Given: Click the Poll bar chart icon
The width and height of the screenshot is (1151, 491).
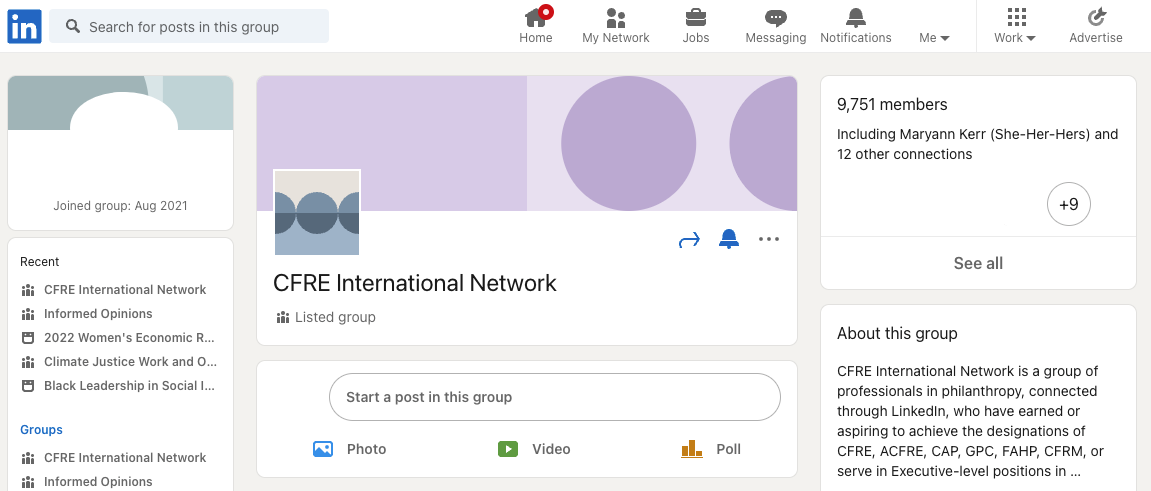Looking at the screenshot, I should tap(691, 448).
